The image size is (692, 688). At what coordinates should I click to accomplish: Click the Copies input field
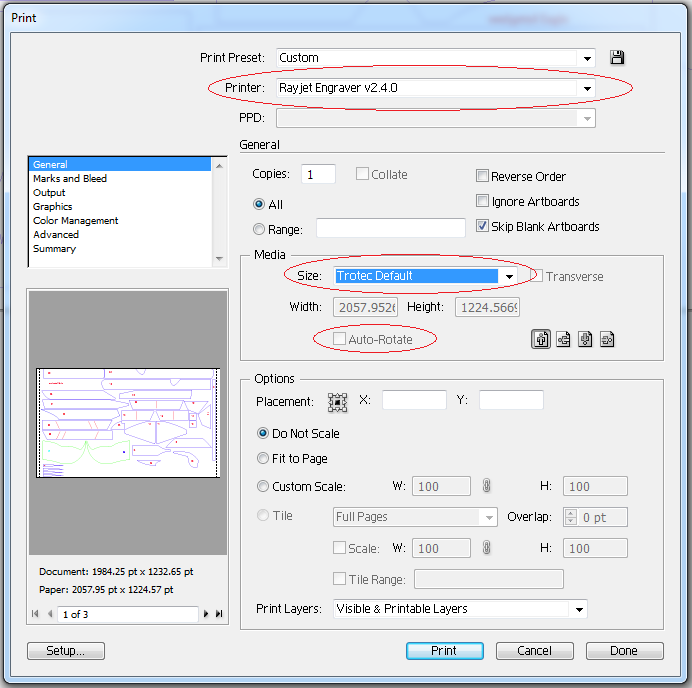coord(318,174)
